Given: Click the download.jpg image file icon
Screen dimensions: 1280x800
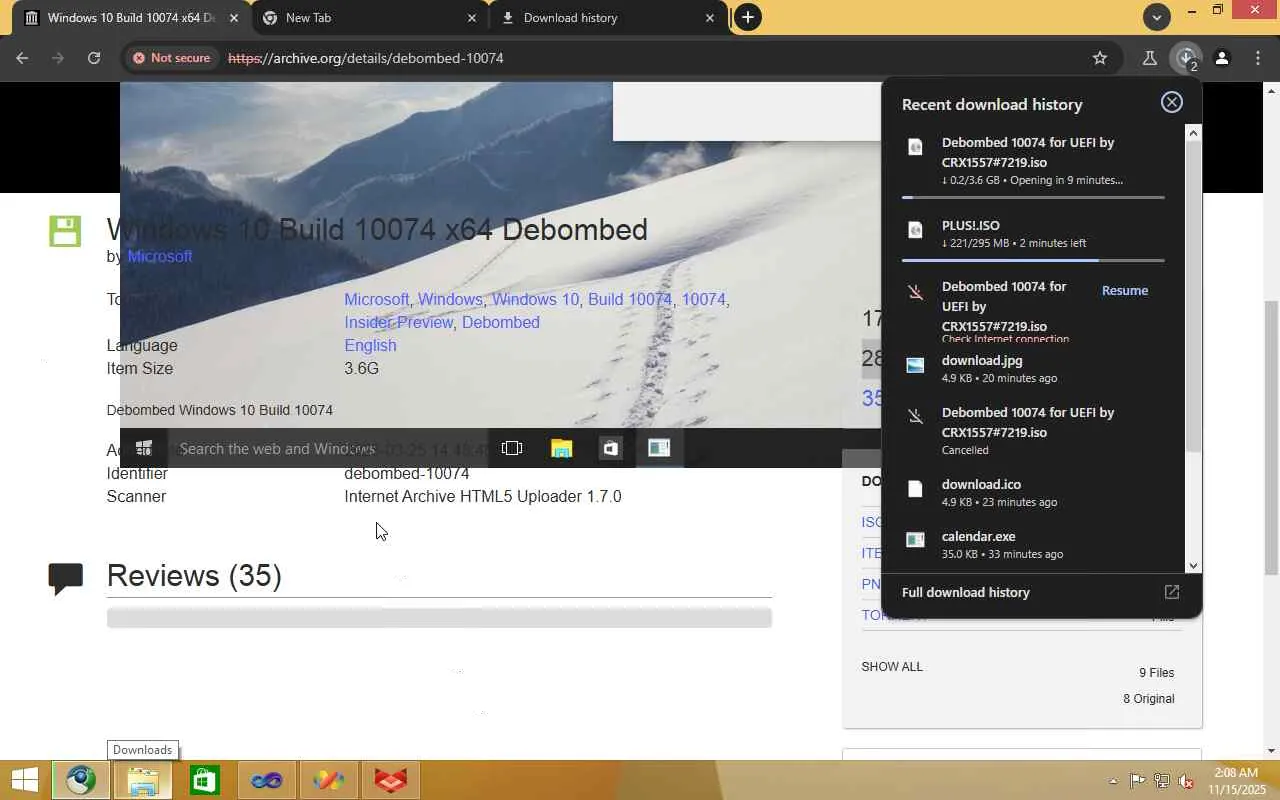Looking at the screenshot, I should click(x=915, y=365).
